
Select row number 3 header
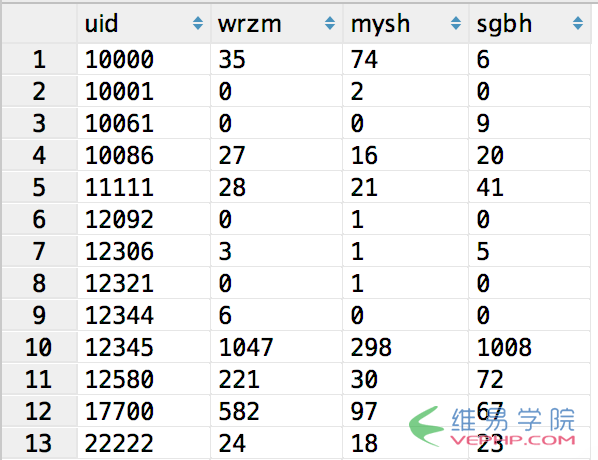pos(39,123)
